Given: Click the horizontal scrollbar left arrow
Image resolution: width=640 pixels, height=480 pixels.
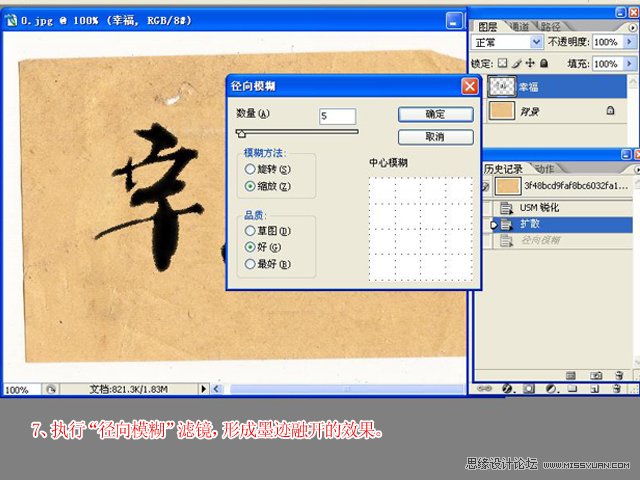Looking at the screenshot, I should 217,389.
